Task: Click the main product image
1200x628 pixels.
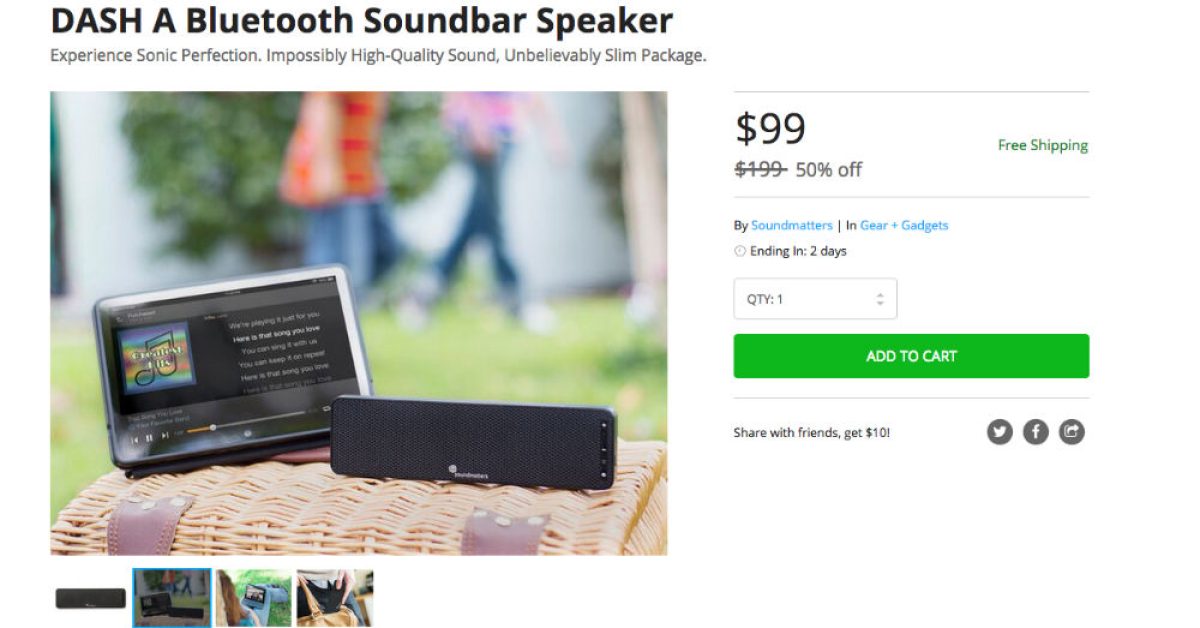Action: [358, 323]
